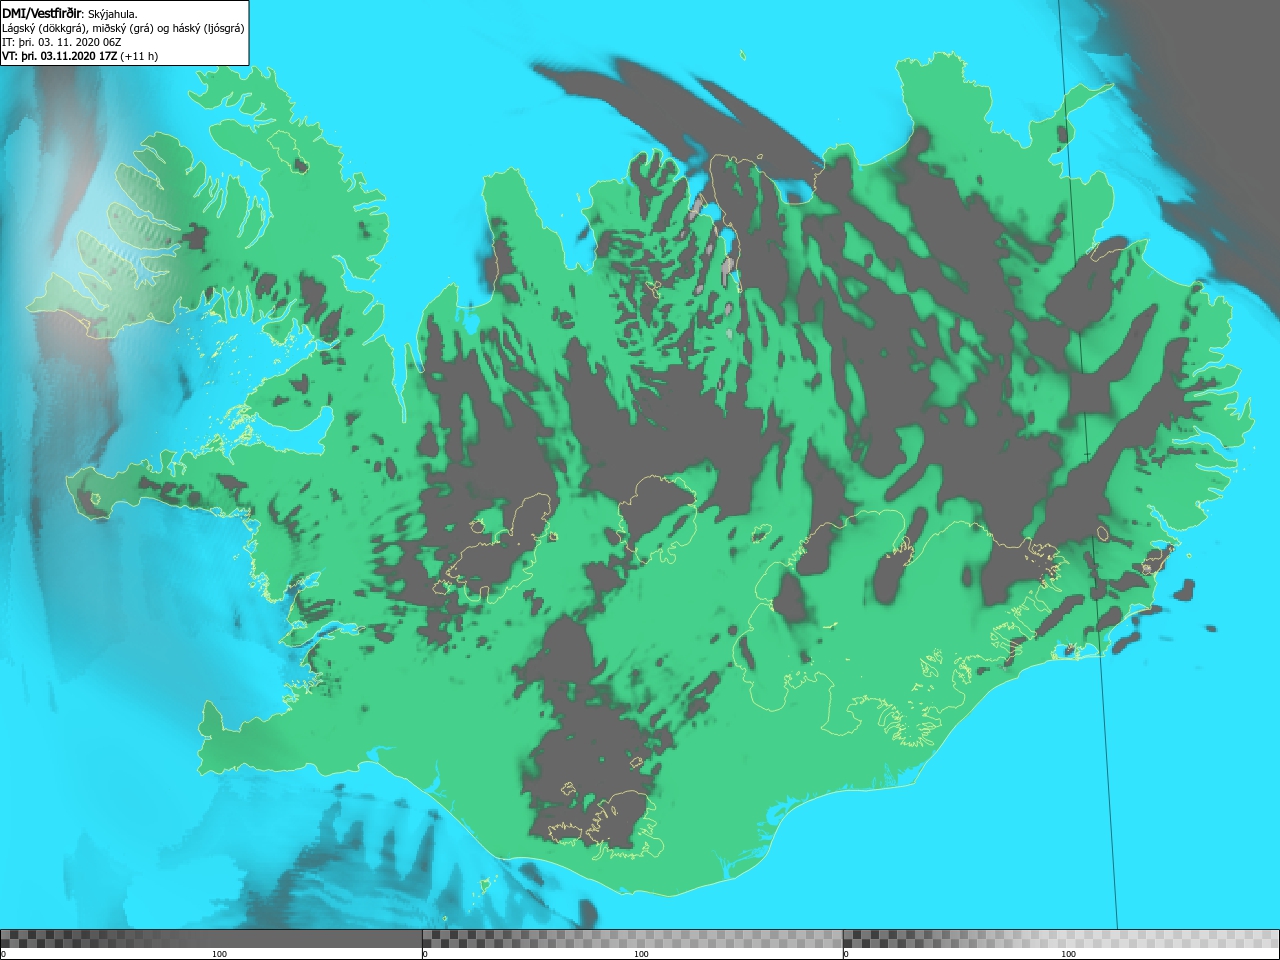Click the 'DMI/Vestfirðir: Skýjahula.' title text
1280x960 pixels.
[70, 13]
